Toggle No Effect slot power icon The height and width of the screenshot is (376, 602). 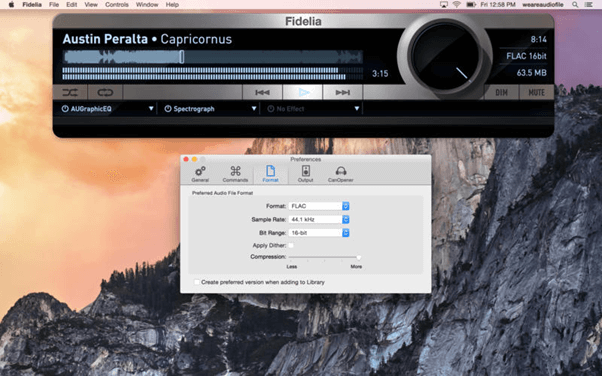point(271,109)
